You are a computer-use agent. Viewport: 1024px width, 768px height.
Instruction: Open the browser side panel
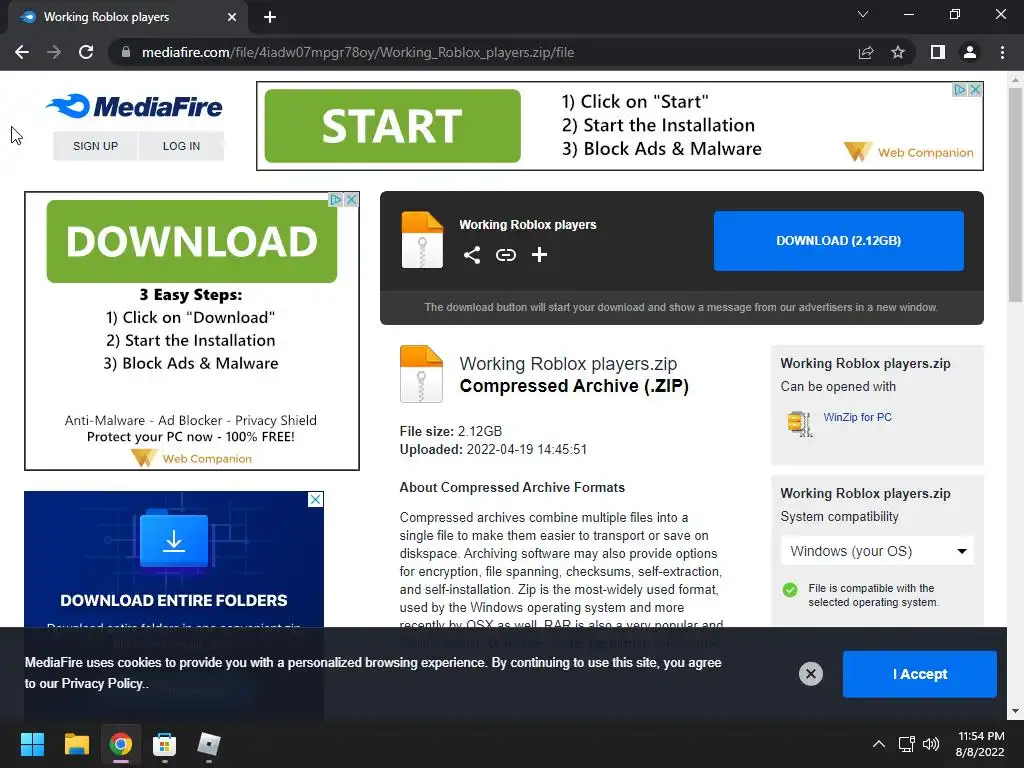[938, 52]
